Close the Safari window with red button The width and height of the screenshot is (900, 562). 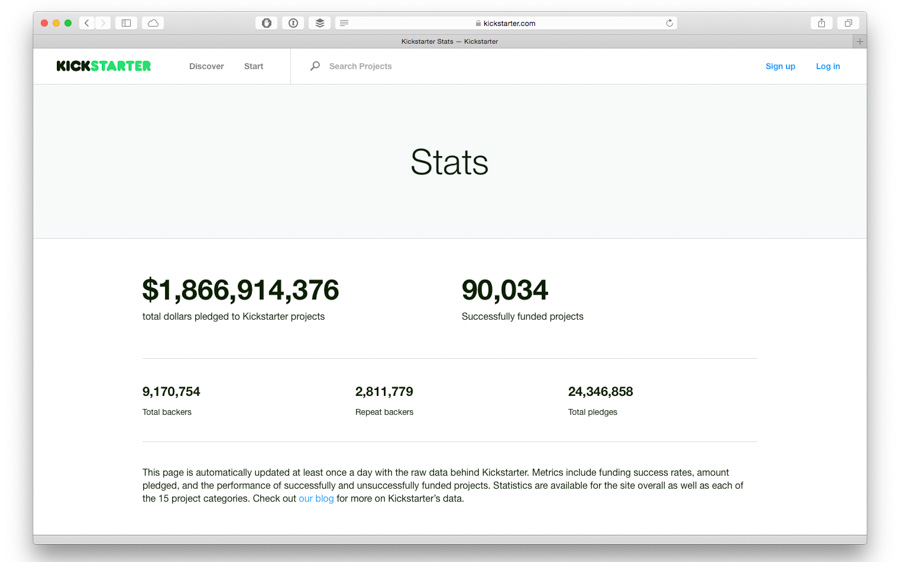(x=44, y=23)
